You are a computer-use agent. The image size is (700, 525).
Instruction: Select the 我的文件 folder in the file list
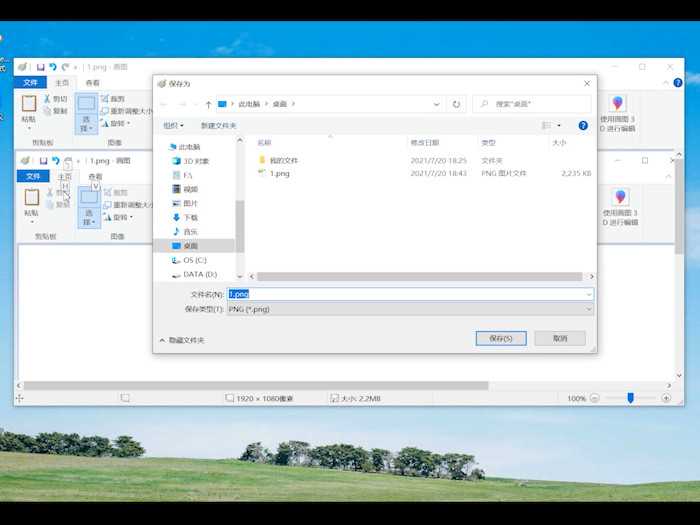pyautogui.click(x=284, y=160)
